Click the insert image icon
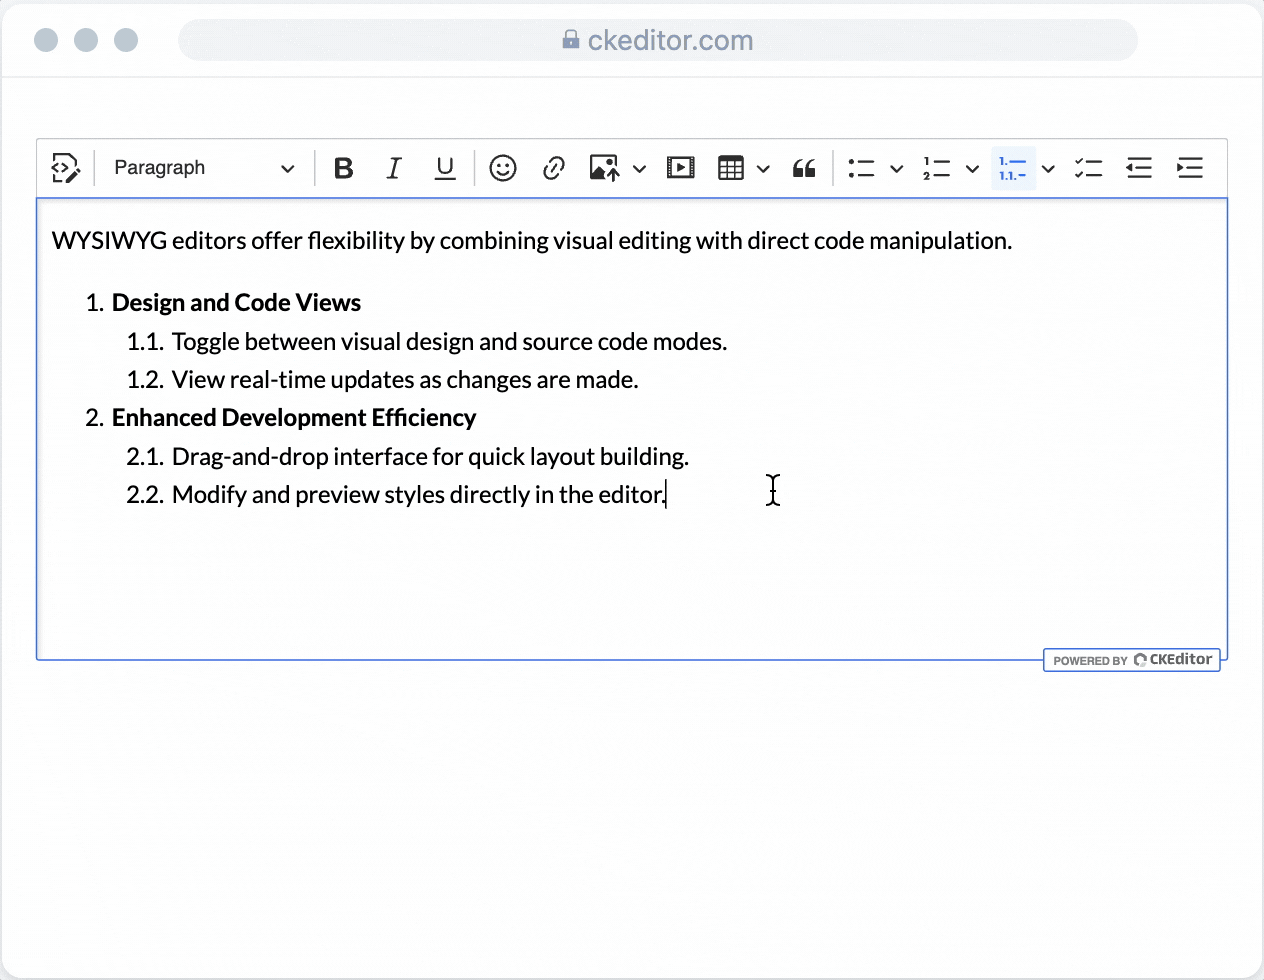The height and width of the screenshot is (980, 1264). 604,168
